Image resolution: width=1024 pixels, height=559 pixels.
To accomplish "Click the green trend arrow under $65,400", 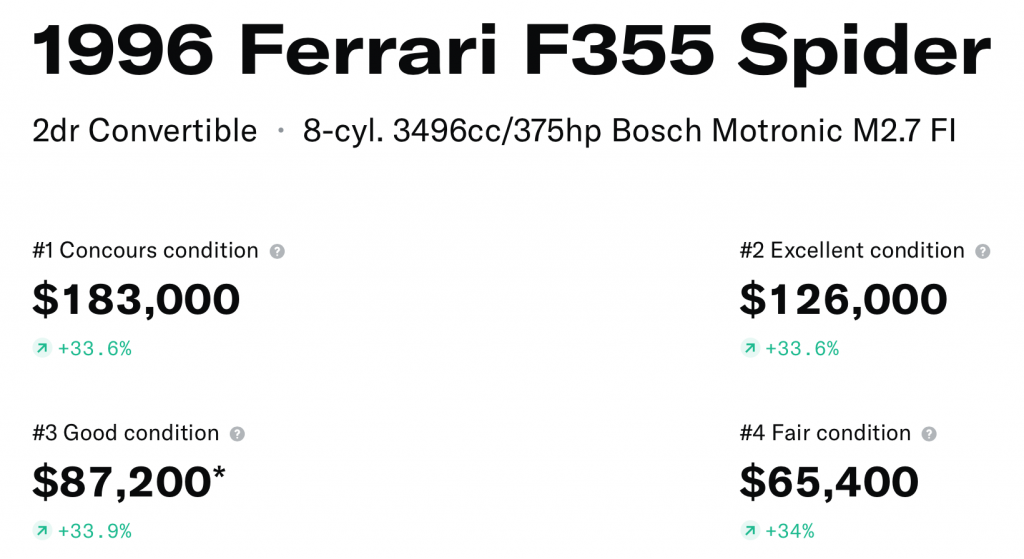I will click(749, 531).
